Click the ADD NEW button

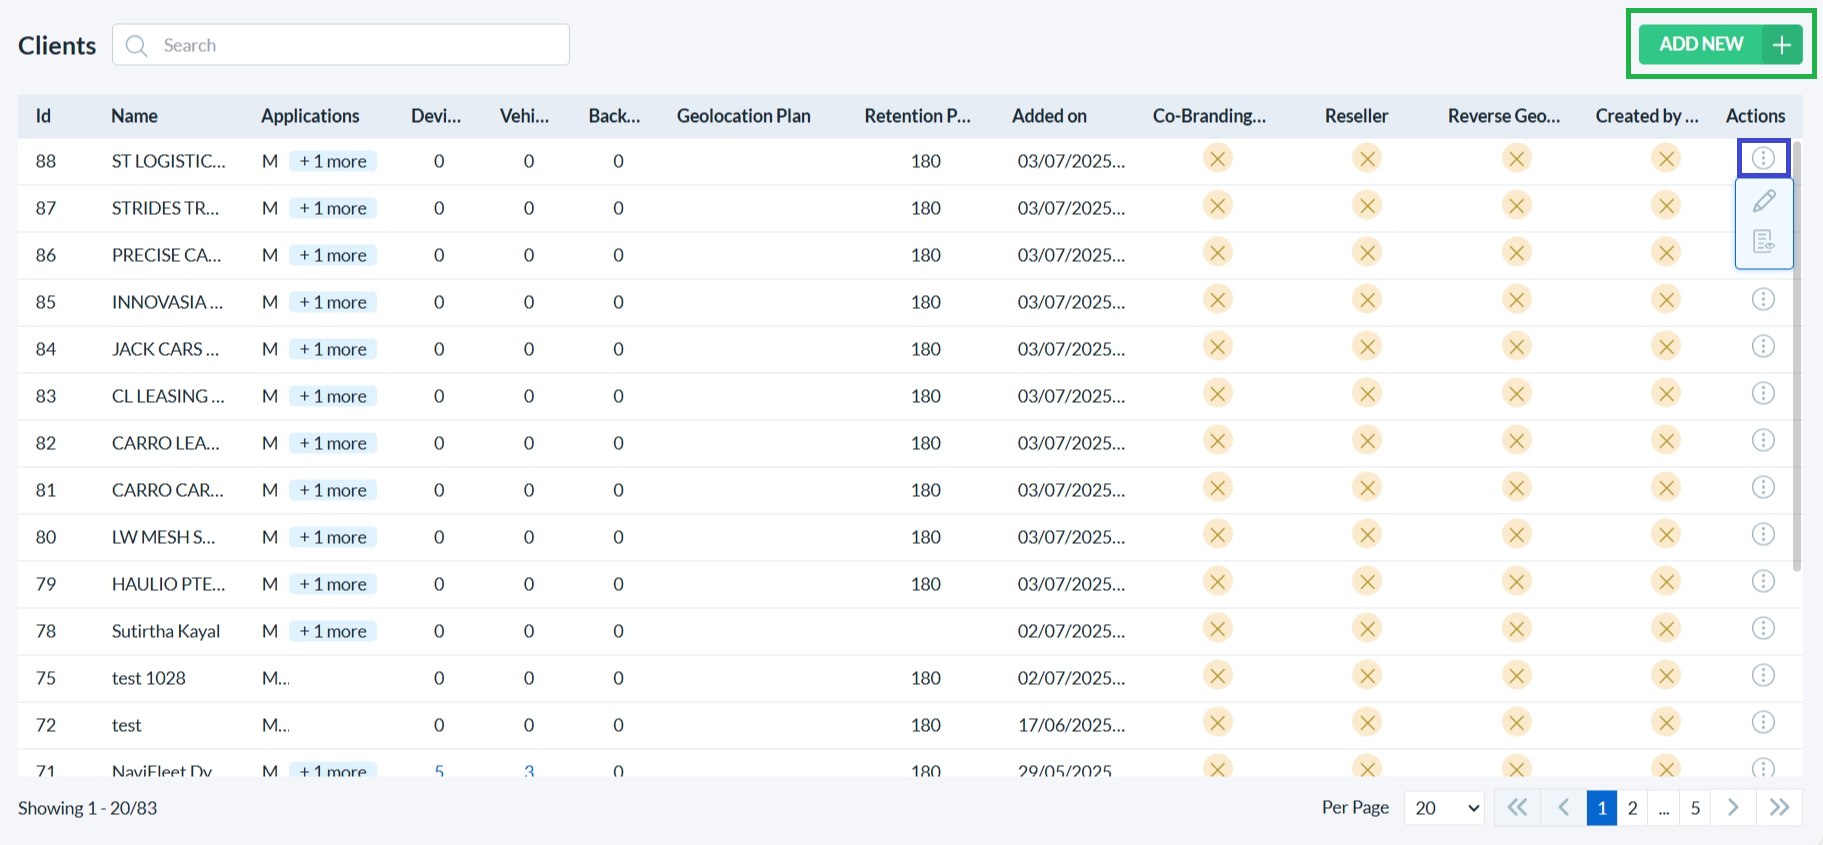1720,44
